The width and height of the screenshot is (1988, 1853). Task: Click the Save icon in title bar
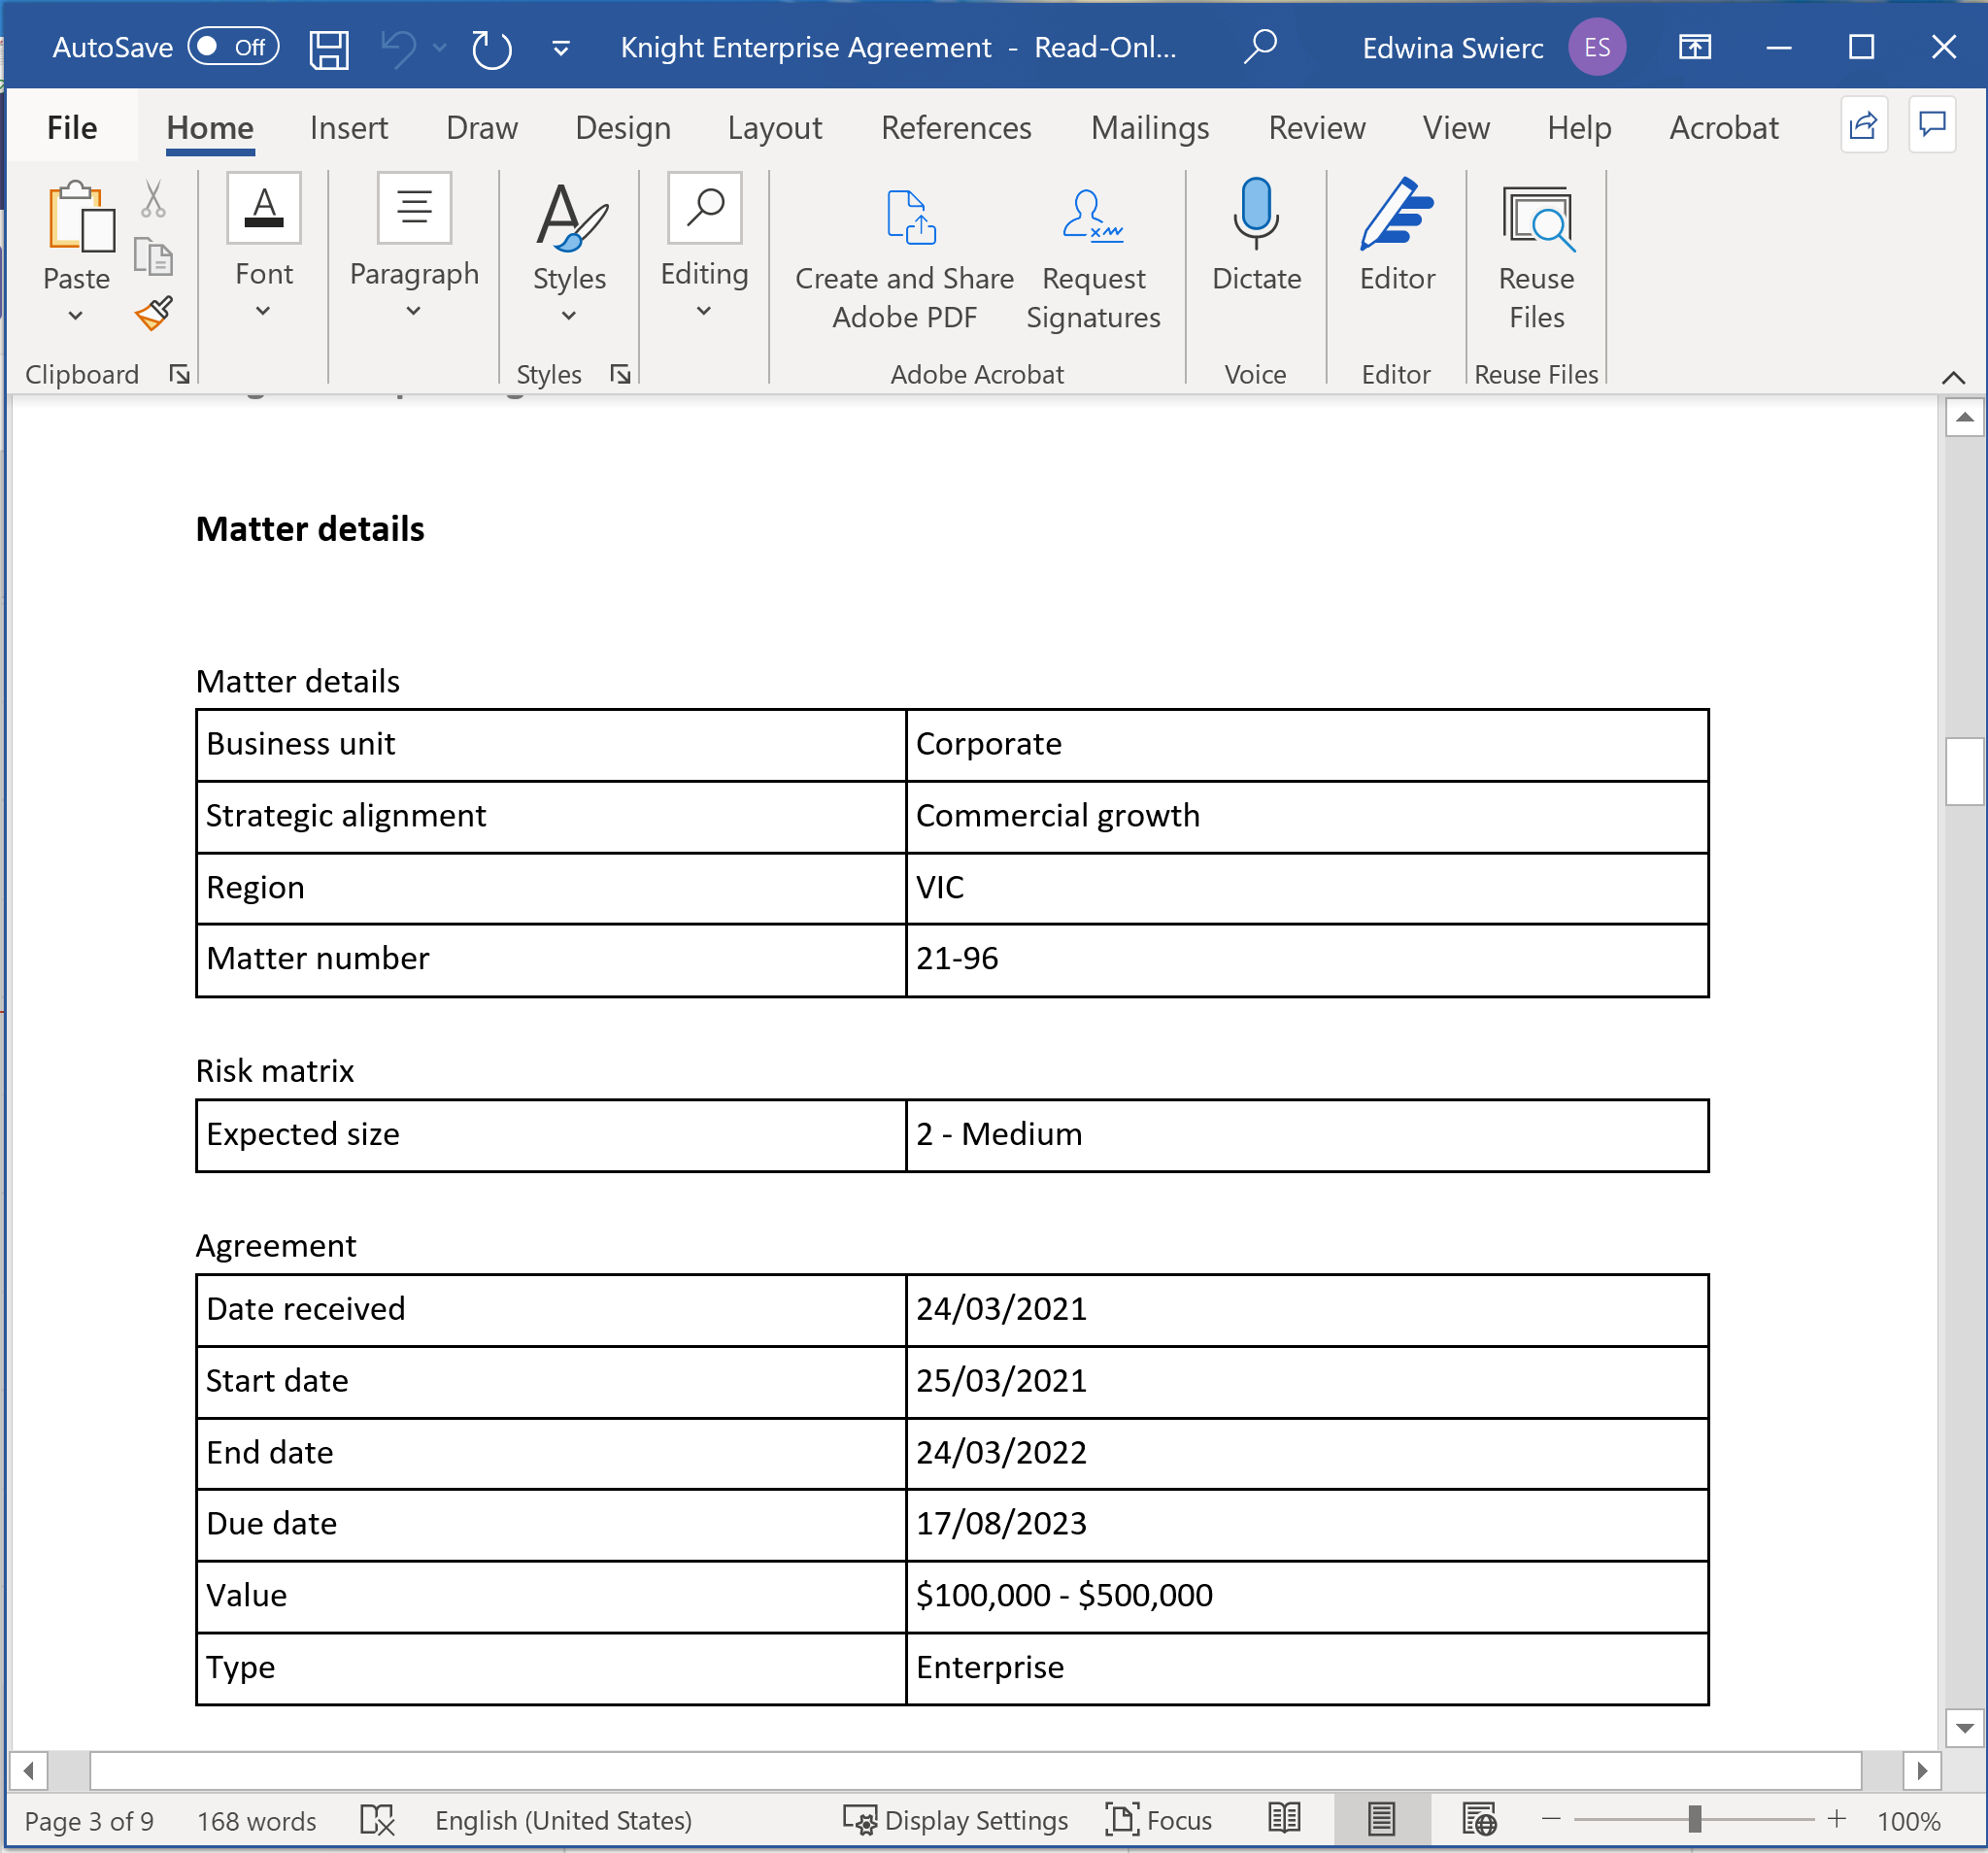328,48
